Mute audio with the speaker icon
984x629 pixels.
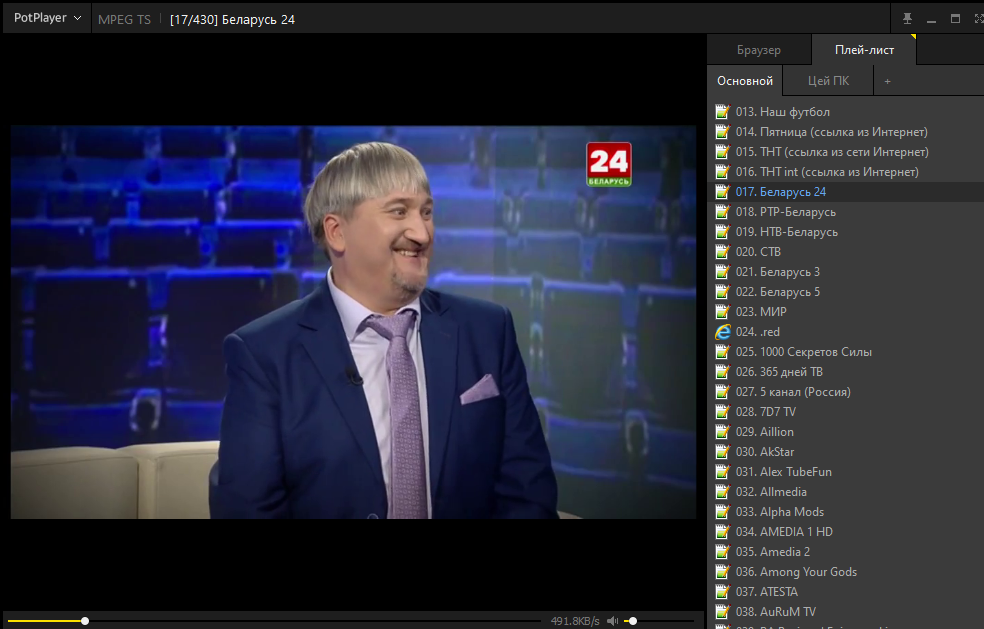click(612, 621)
